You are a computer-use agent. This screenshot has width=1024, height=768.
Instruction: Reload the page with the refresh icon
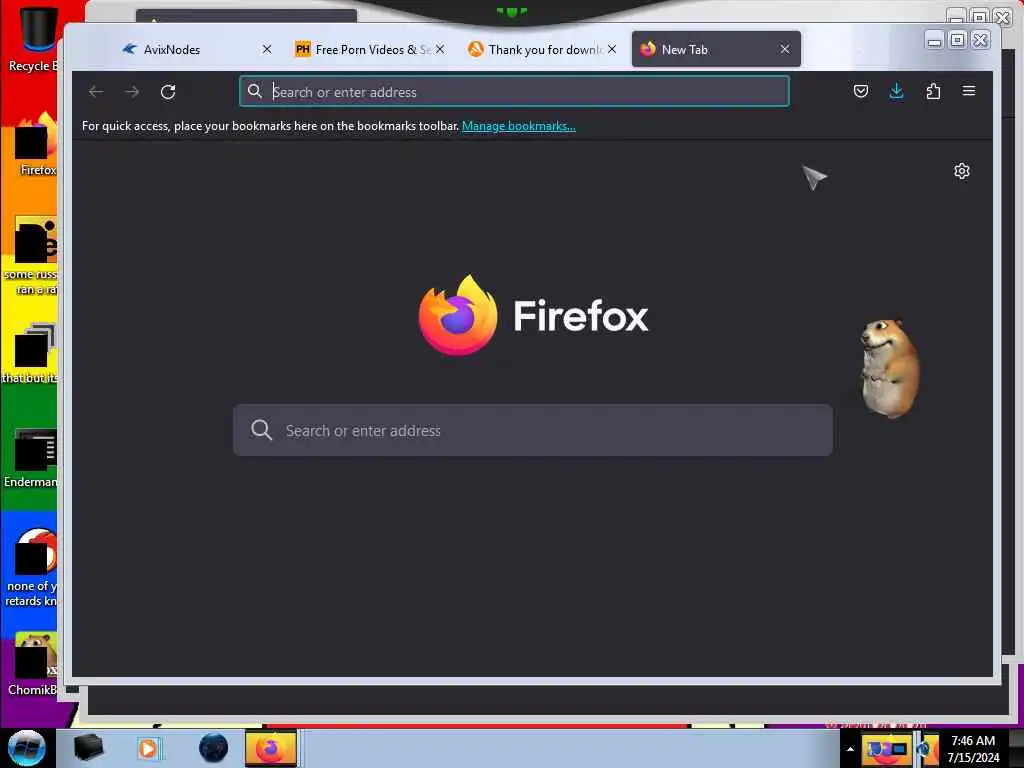pos(168,92)
